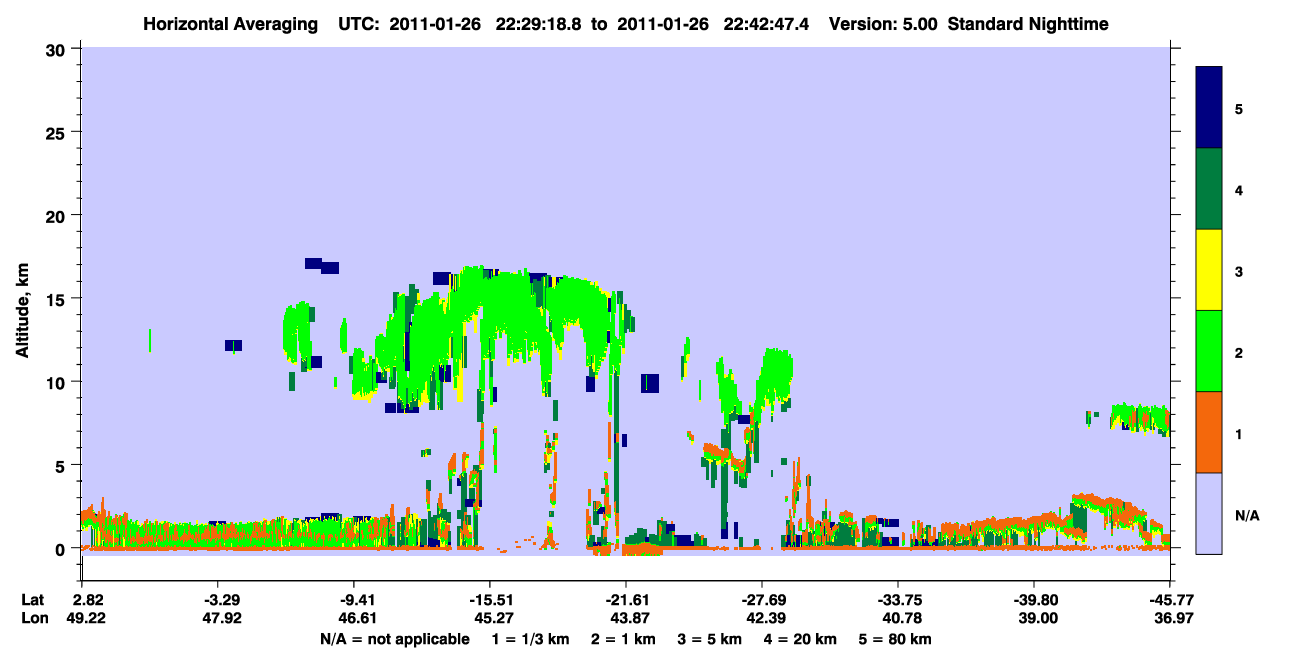1300x667 pixels.
Task: Click the latitude value -9.41
Action: tap(354, 600)
